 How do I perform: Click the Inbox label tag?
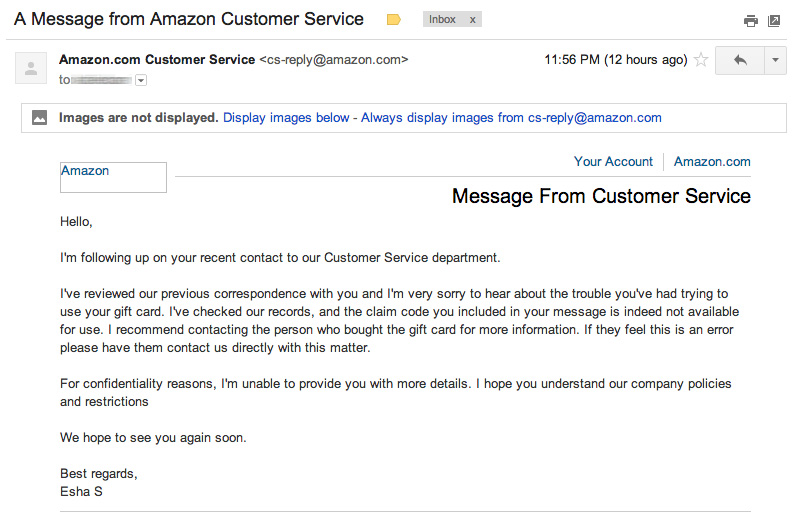point(442,19)
